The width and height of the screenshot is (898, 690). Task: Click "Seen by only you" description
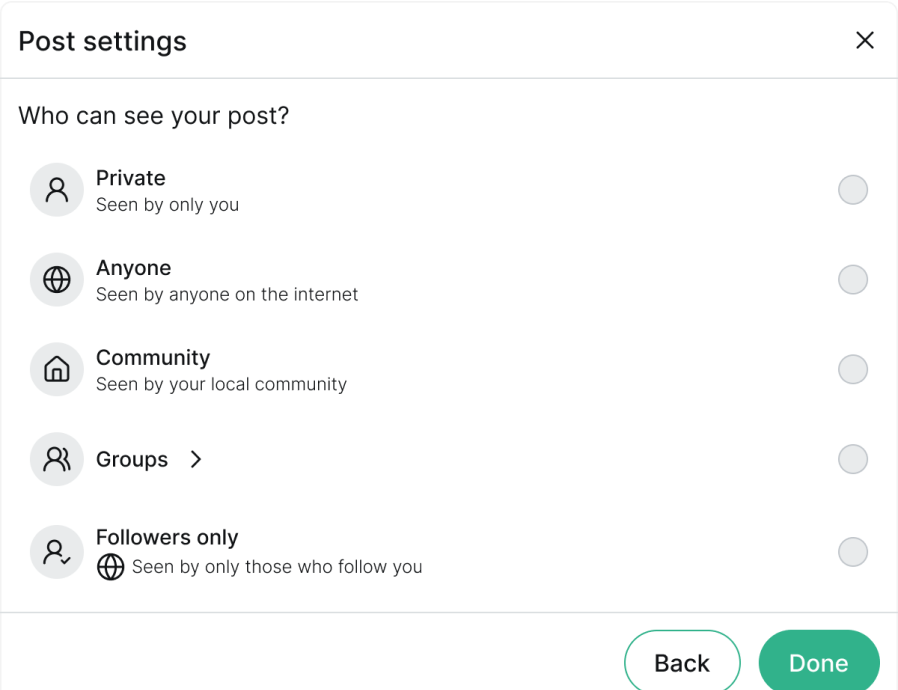tap(167, 205)
